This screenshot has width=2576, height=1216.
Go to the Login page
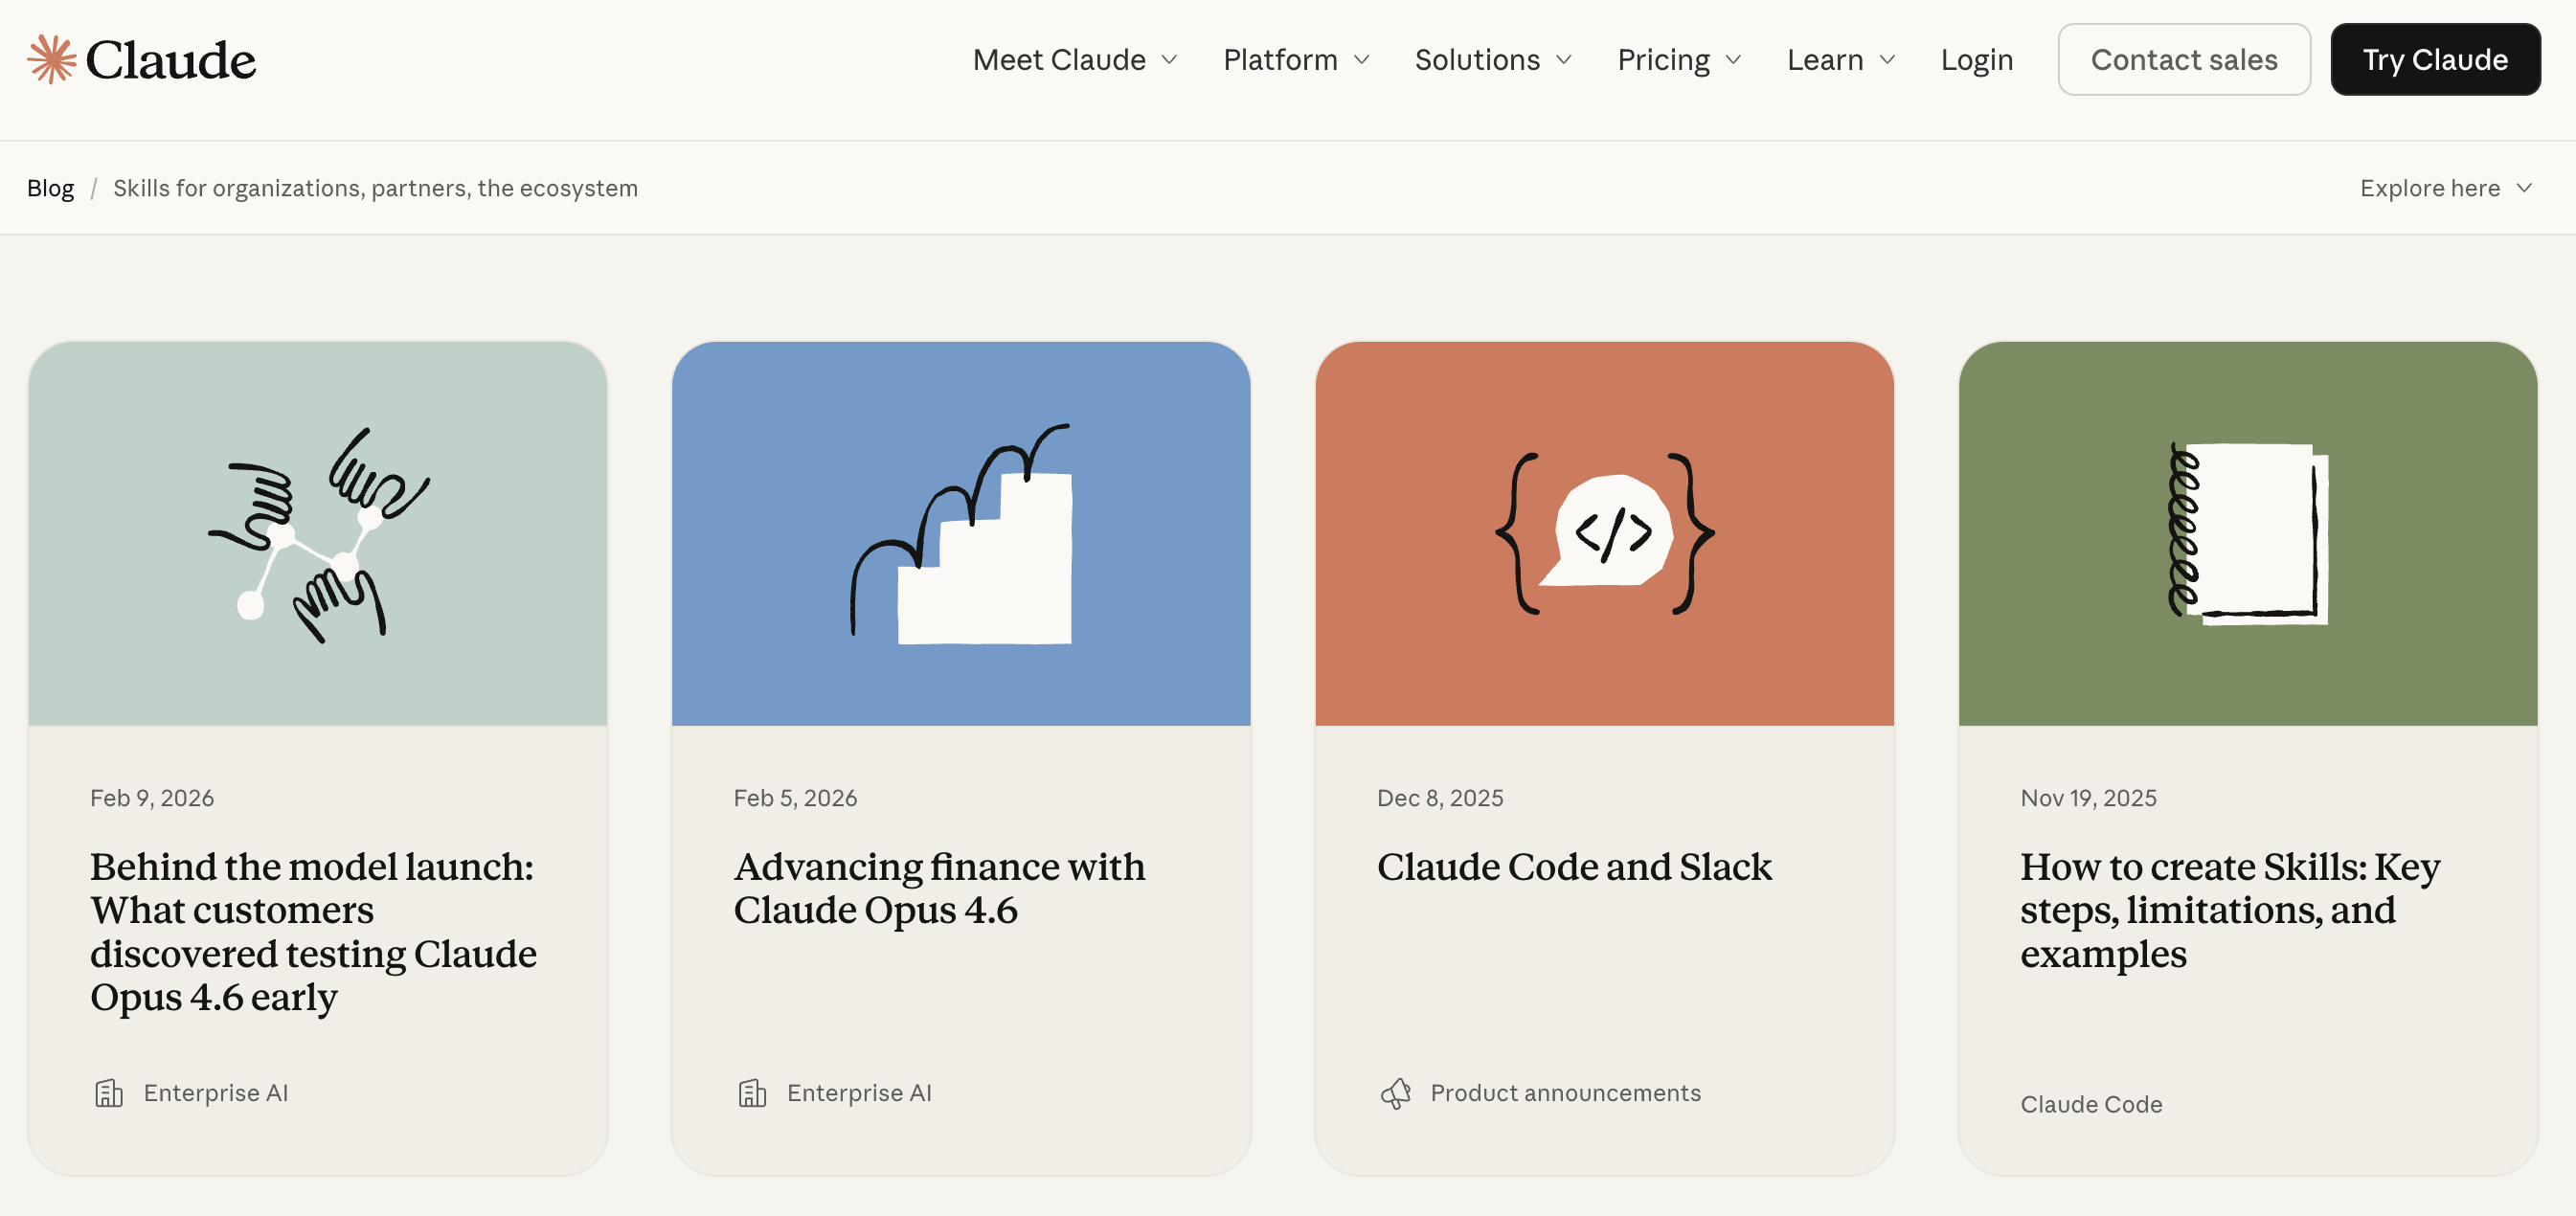pyautogui.click(x=1976, y=60)
